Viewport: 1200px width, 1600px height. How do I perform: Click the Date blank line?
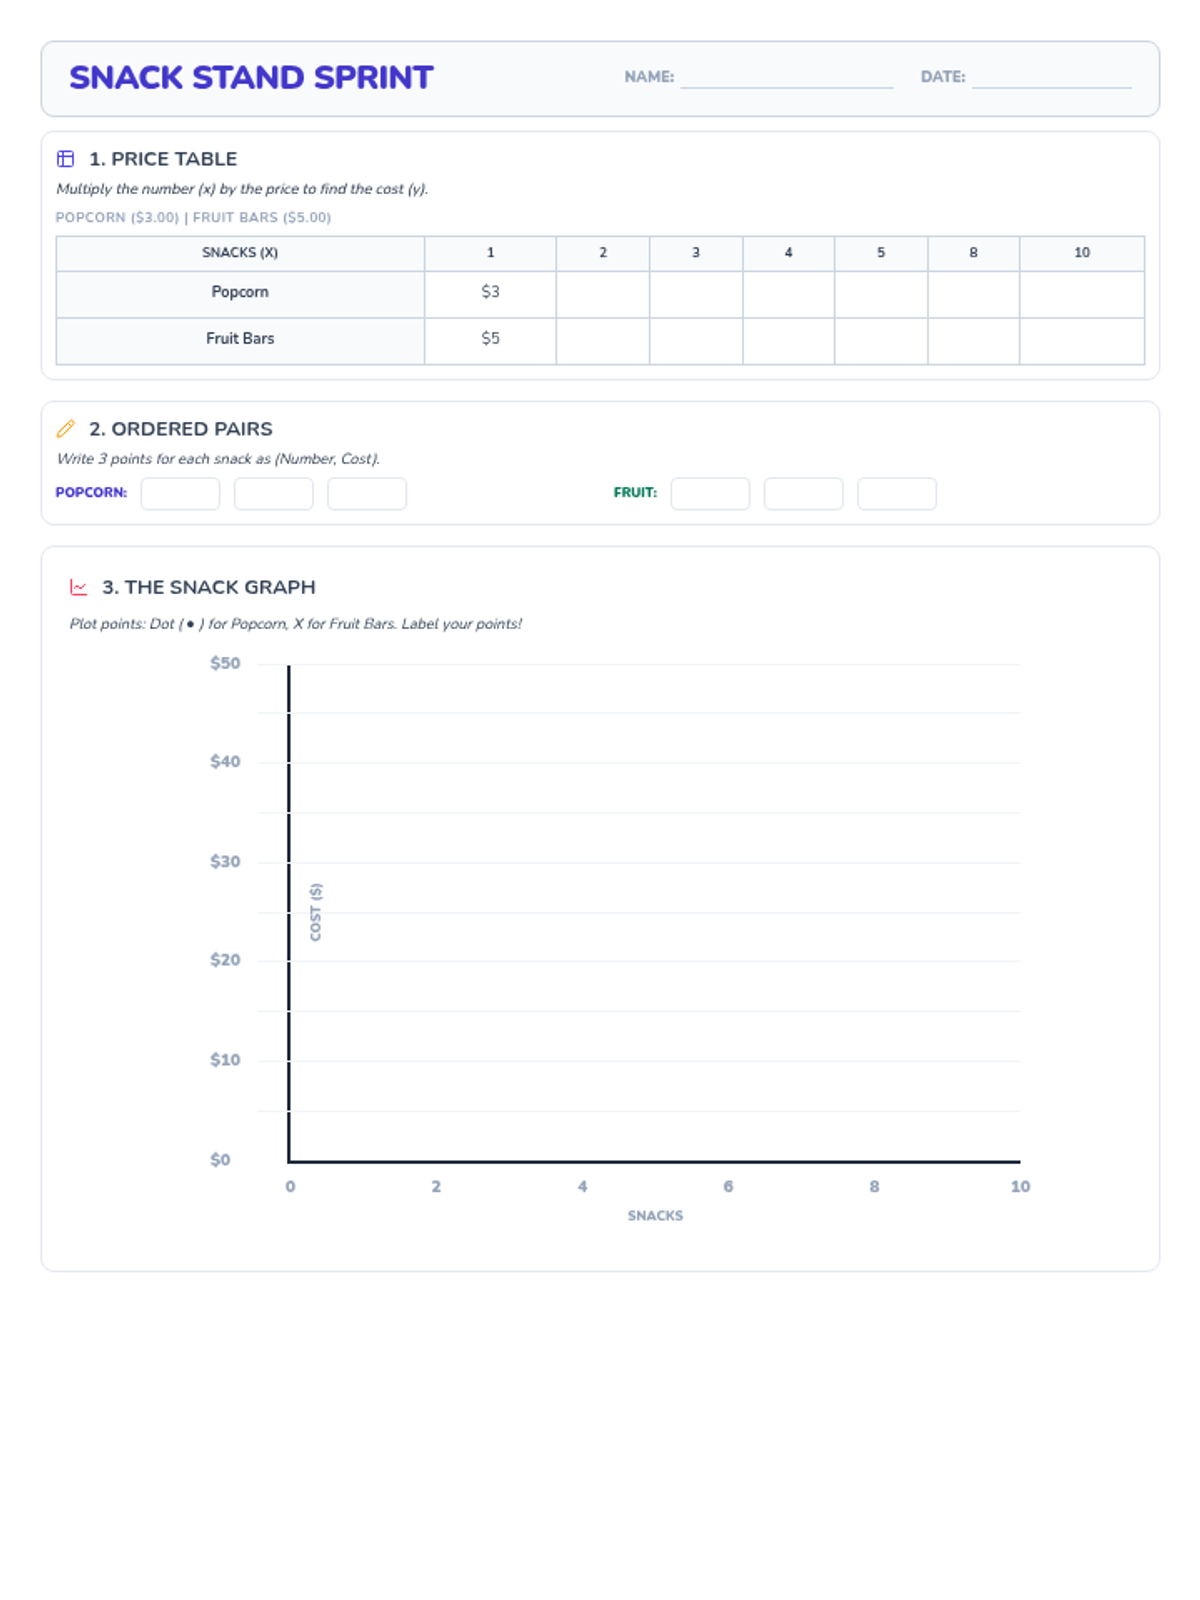coord(1051,78)
